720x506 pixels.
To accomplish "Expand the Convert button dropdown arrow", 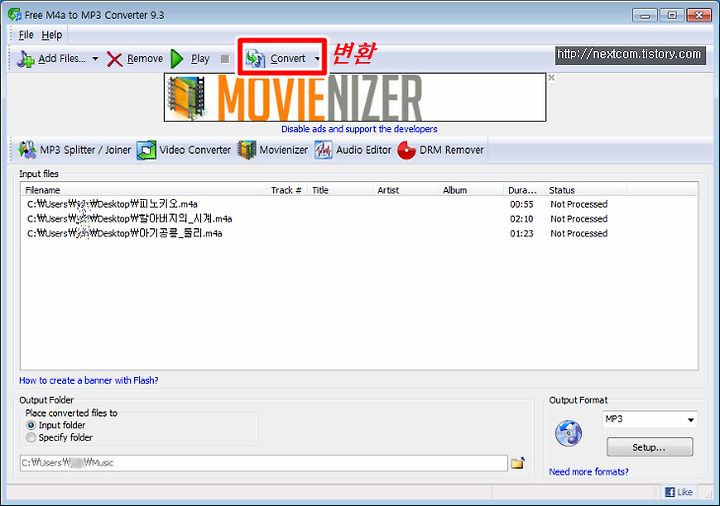I will pyautogui.click(x=317, y=59).
